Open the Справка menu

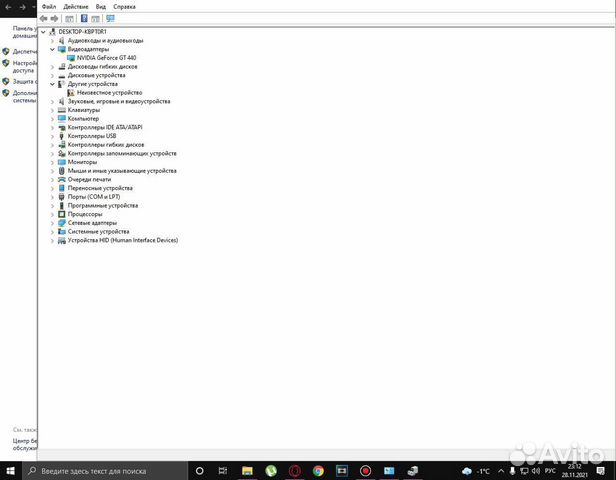(x=124, y=6)
